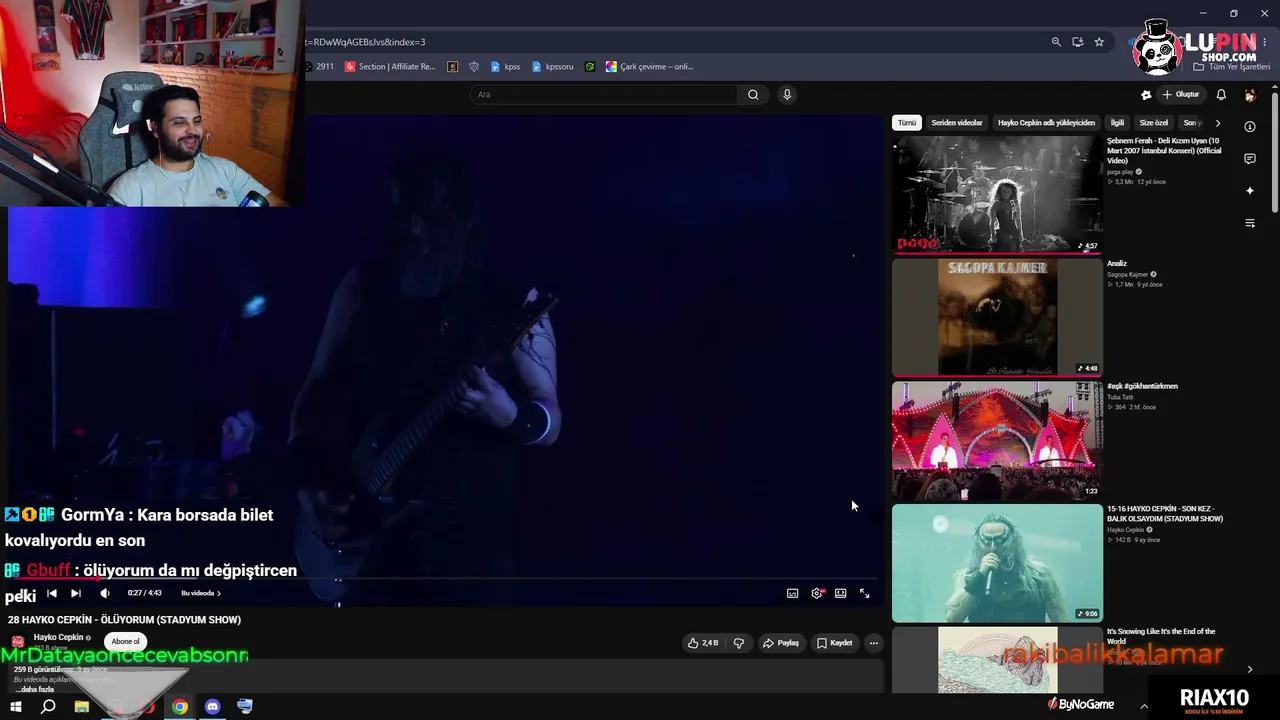Open the Sagopa Kajmer Analiz thumbnail
Viewport: 1280px width, 720px height.
[997, 317]
